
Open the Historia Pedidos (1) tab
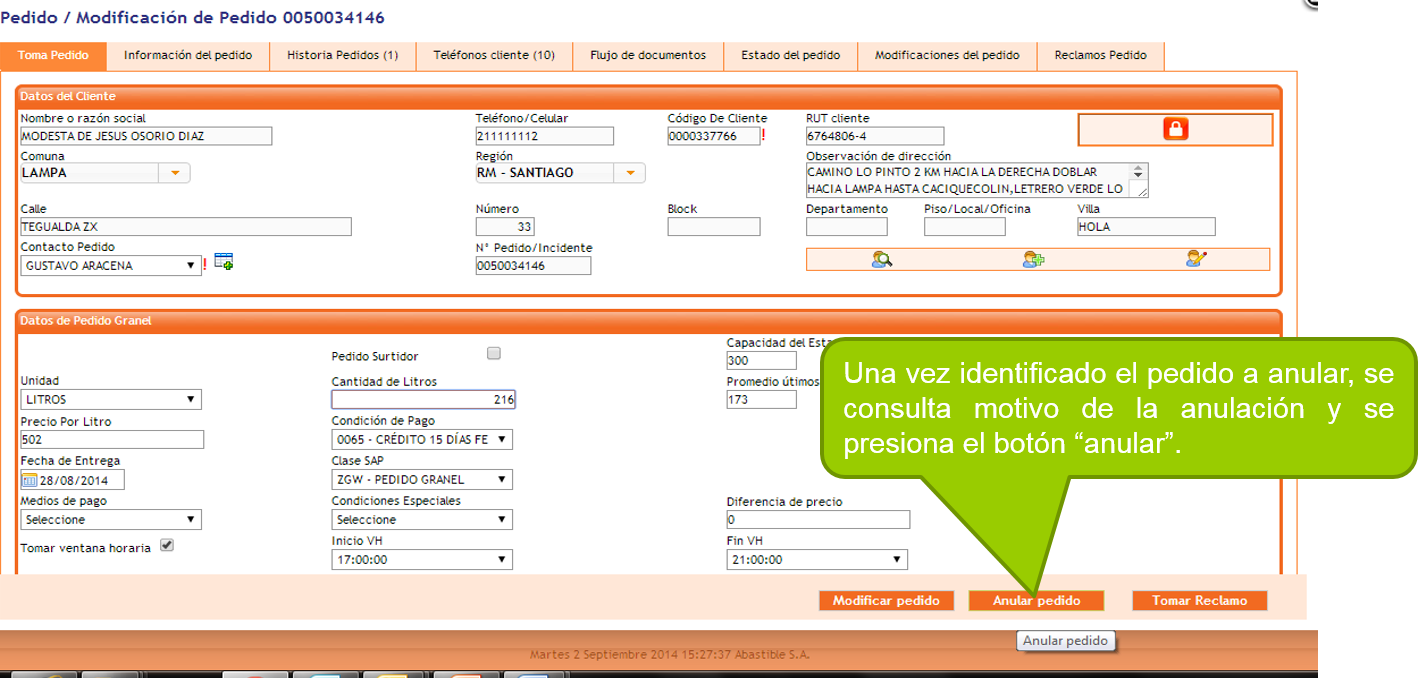coord(343,56)
